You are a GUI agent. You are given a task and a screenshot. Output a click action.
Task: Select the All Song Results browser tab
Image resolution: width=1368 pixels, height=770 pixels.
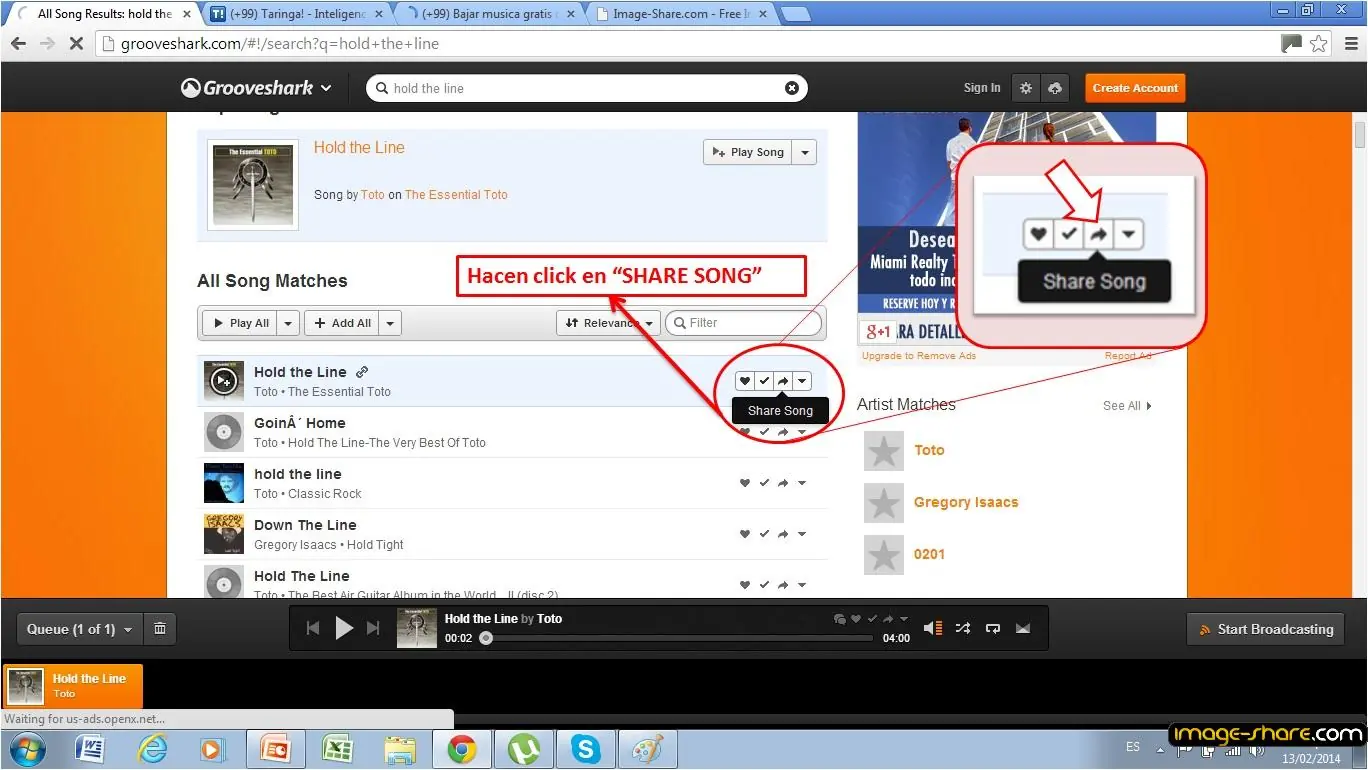105,14
